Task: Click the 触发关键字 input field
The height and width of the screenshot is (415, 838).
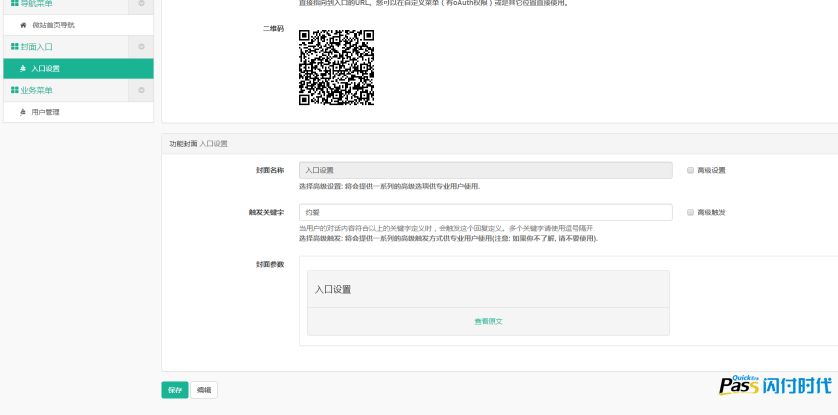Action: click(x=485, y=212)
